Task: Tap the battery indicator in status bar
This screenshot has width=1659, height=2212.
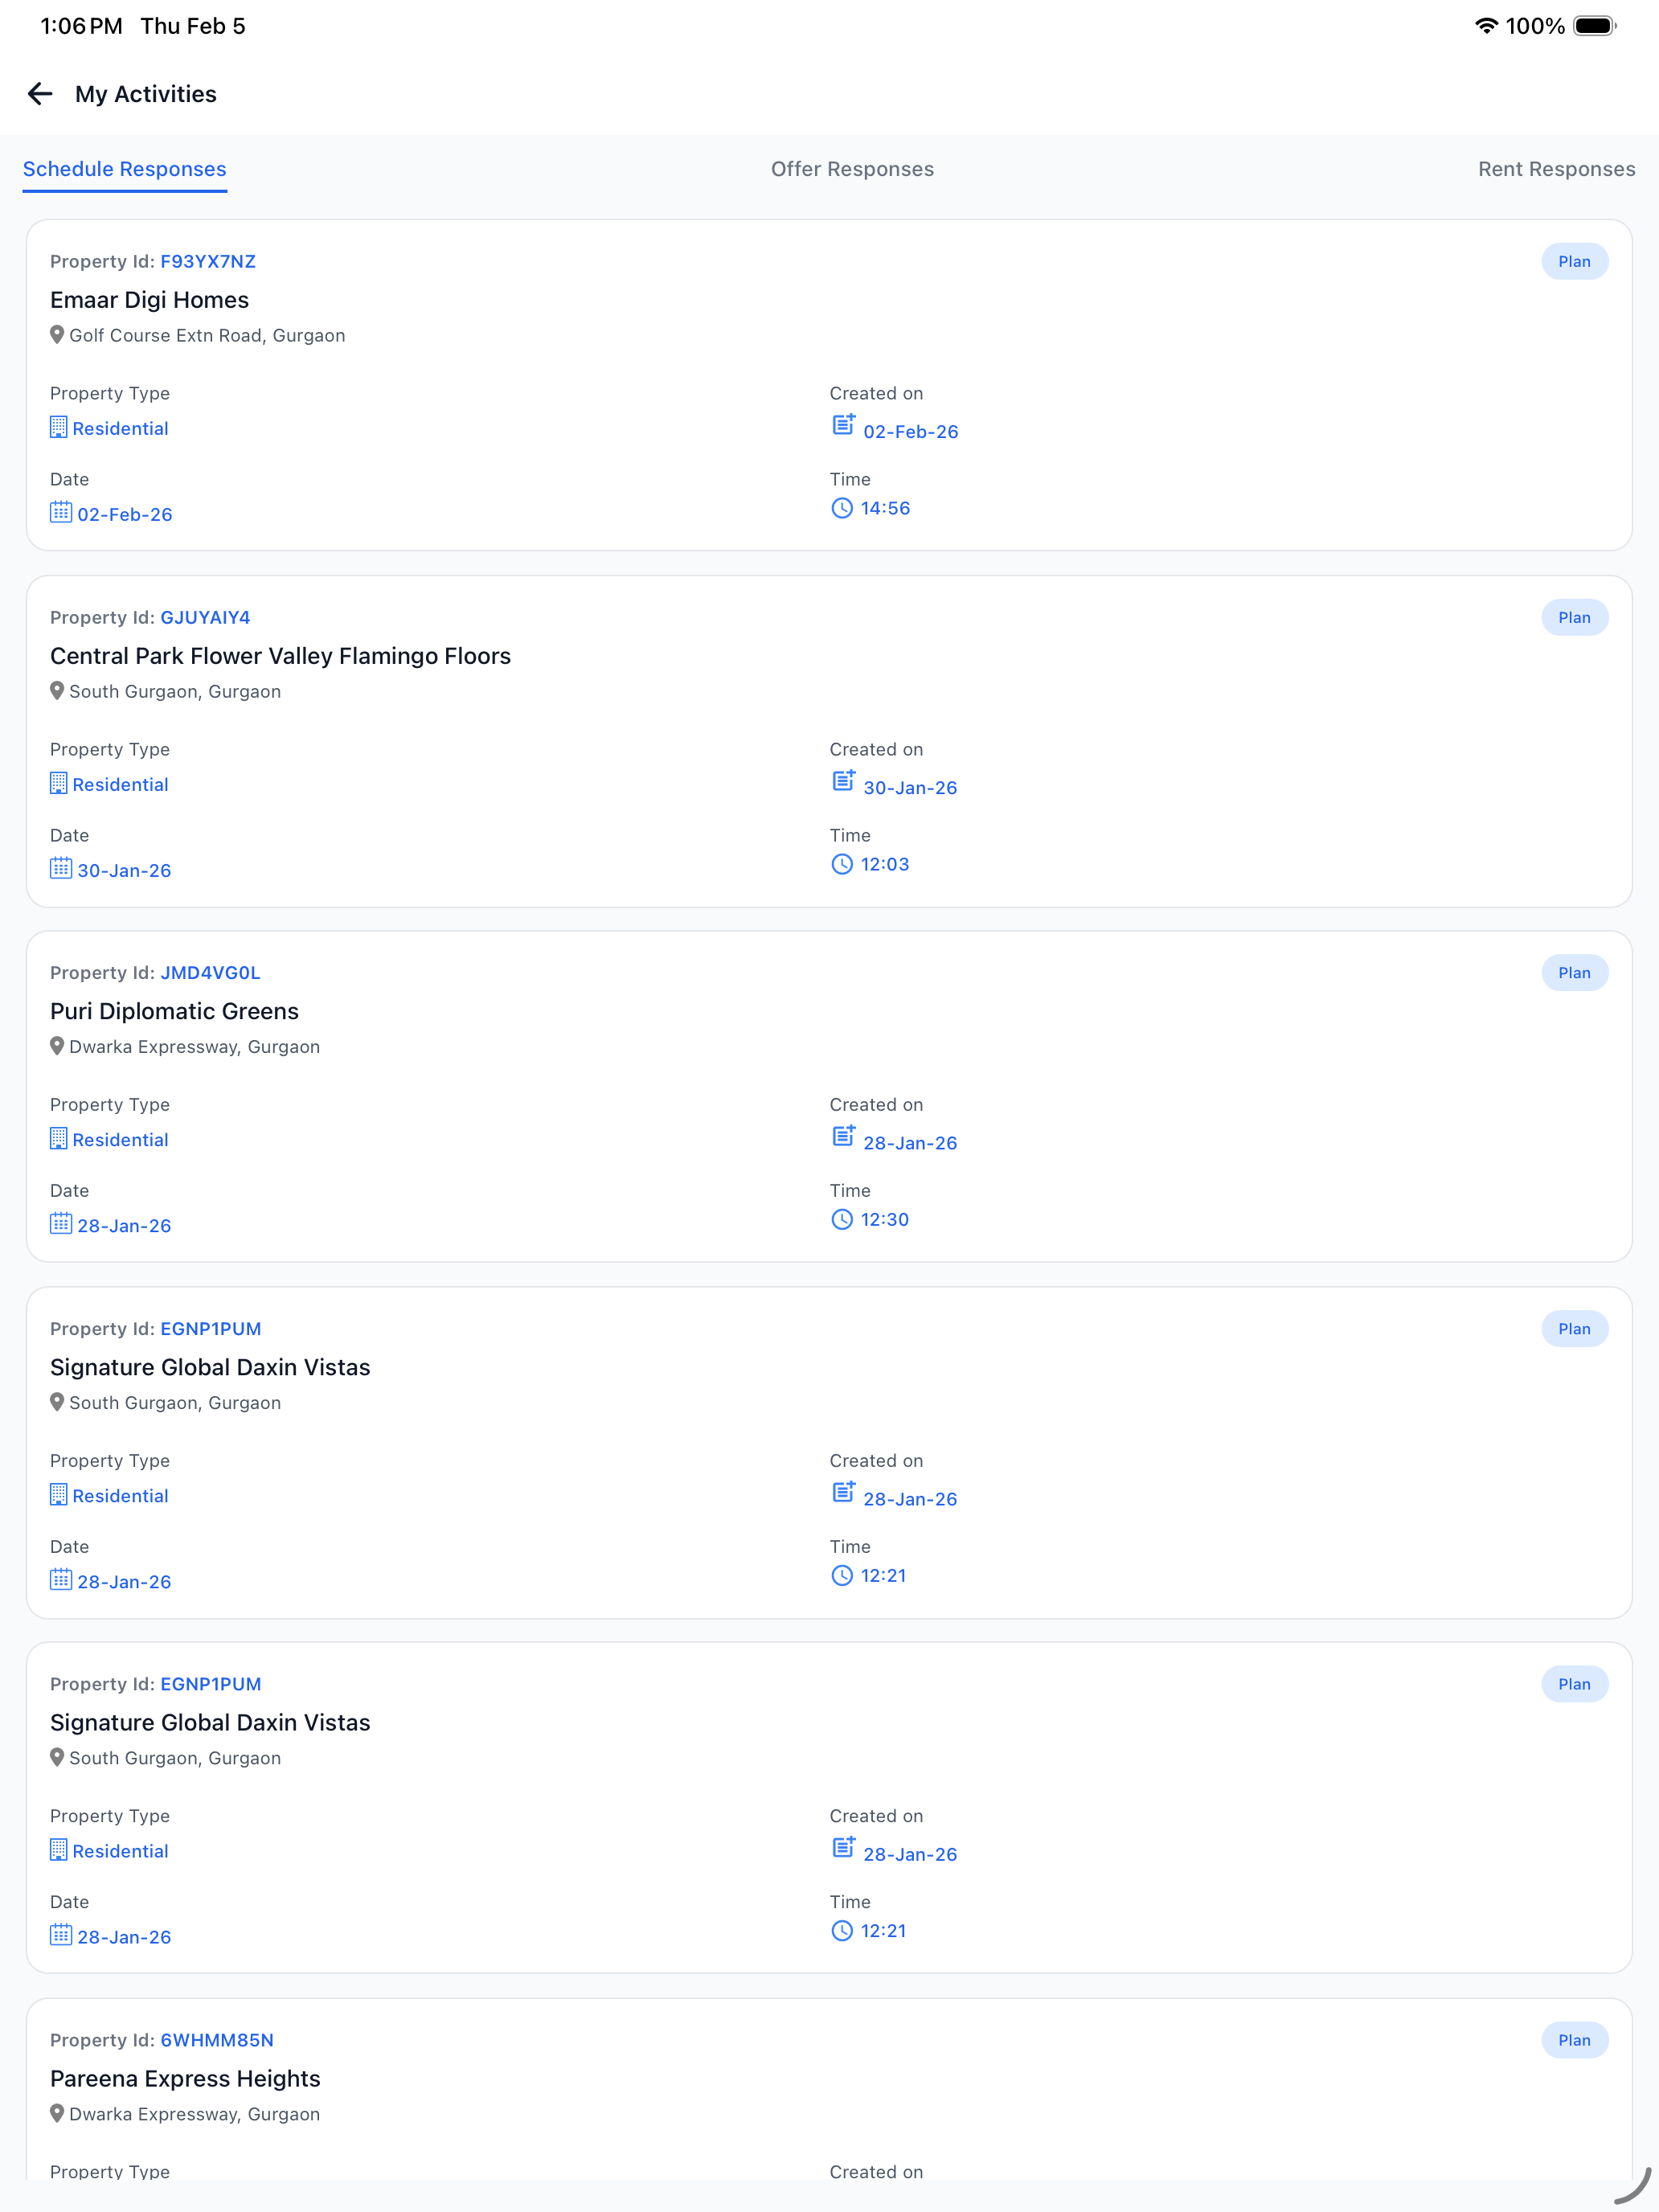Action: (x=1594, y=26)
